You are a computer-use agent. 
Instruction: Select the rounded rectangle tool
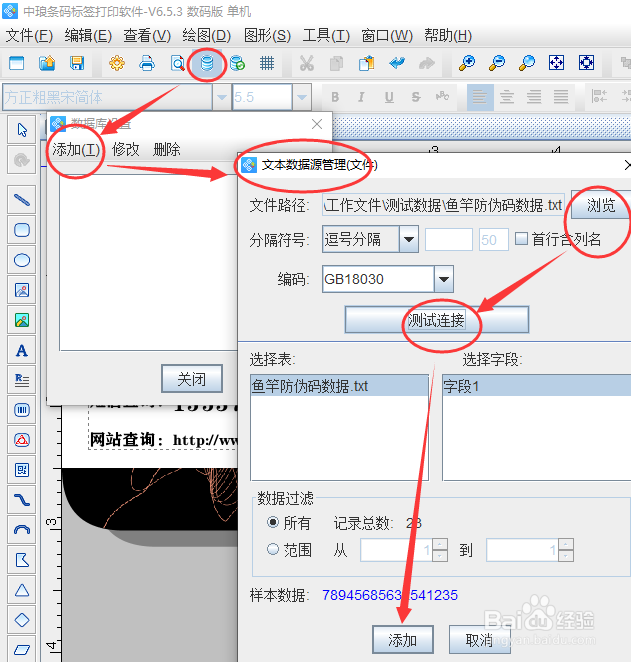pyautogui.click(x=22, y=230)
